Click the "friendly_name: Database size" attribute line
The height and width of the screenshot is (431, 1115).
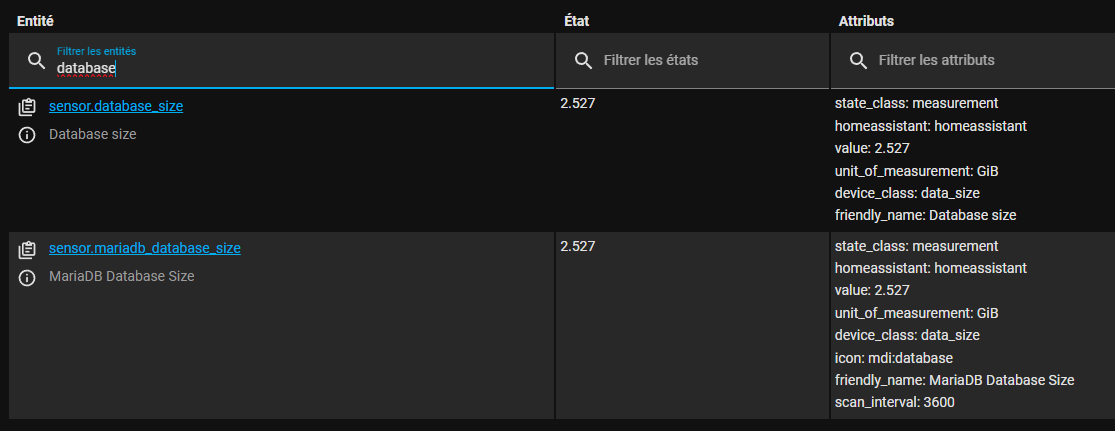[x=926, y=215]
